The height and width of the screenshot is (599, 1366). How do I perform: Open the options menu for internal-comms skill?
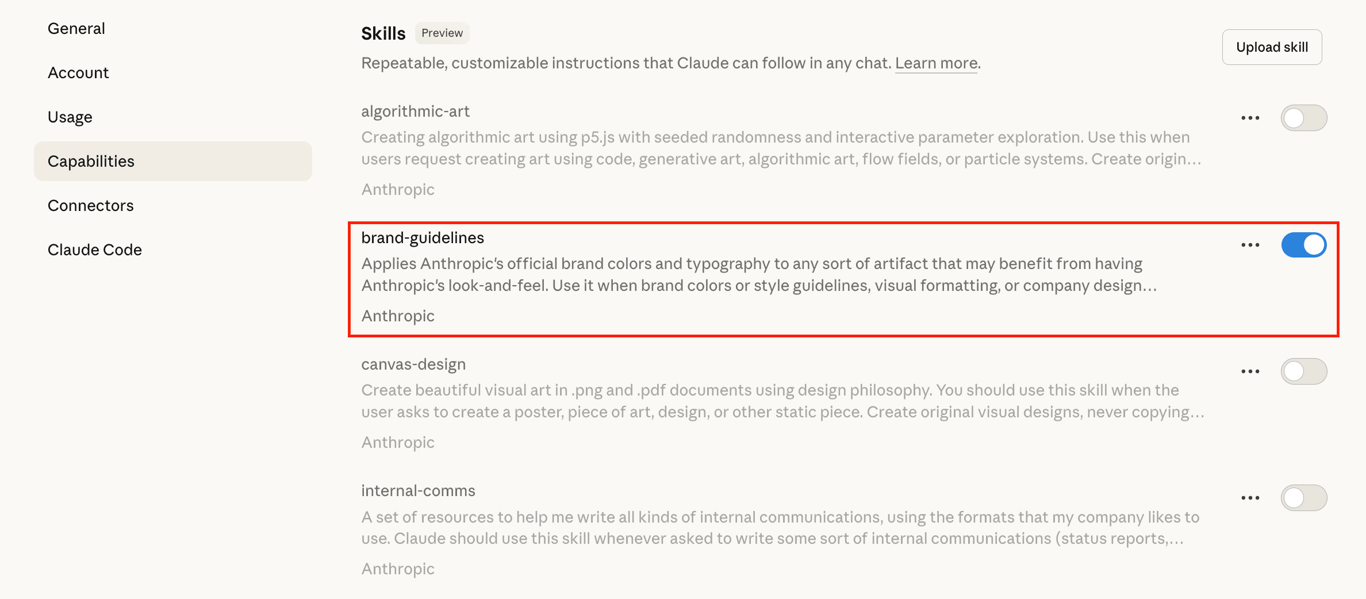[x=1250, y=497]
